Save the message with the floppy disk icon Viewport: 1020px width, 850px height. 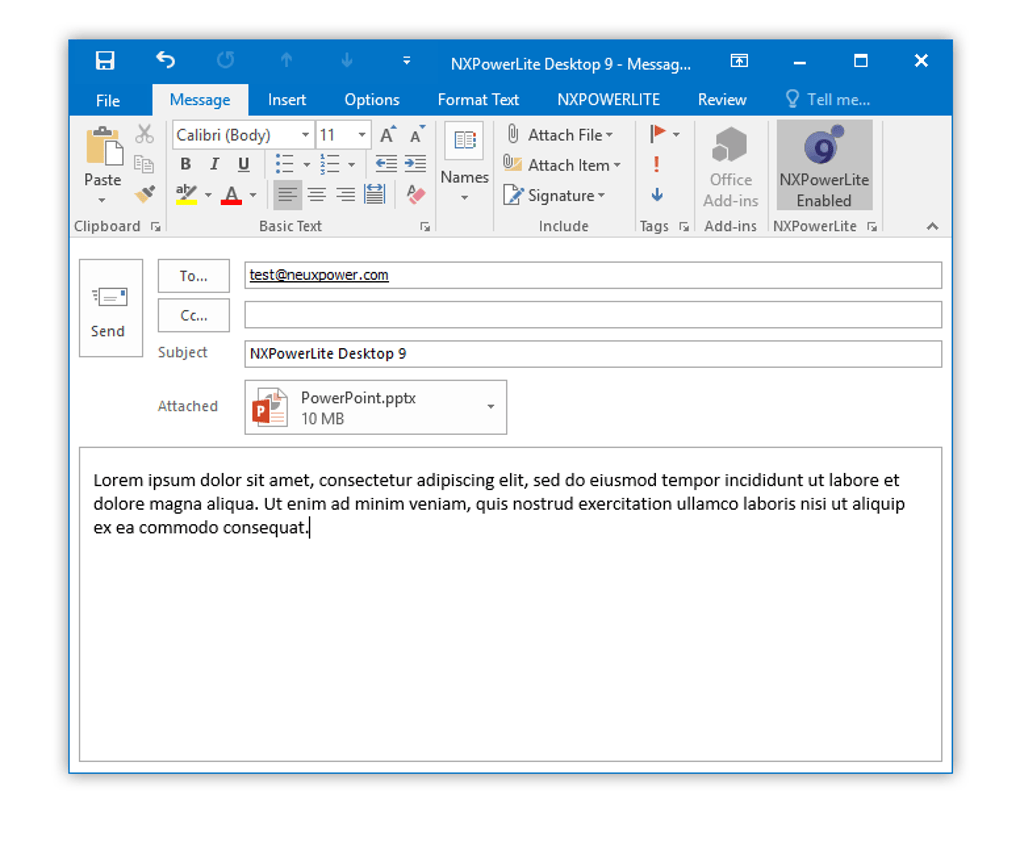[x=105, y=60]
